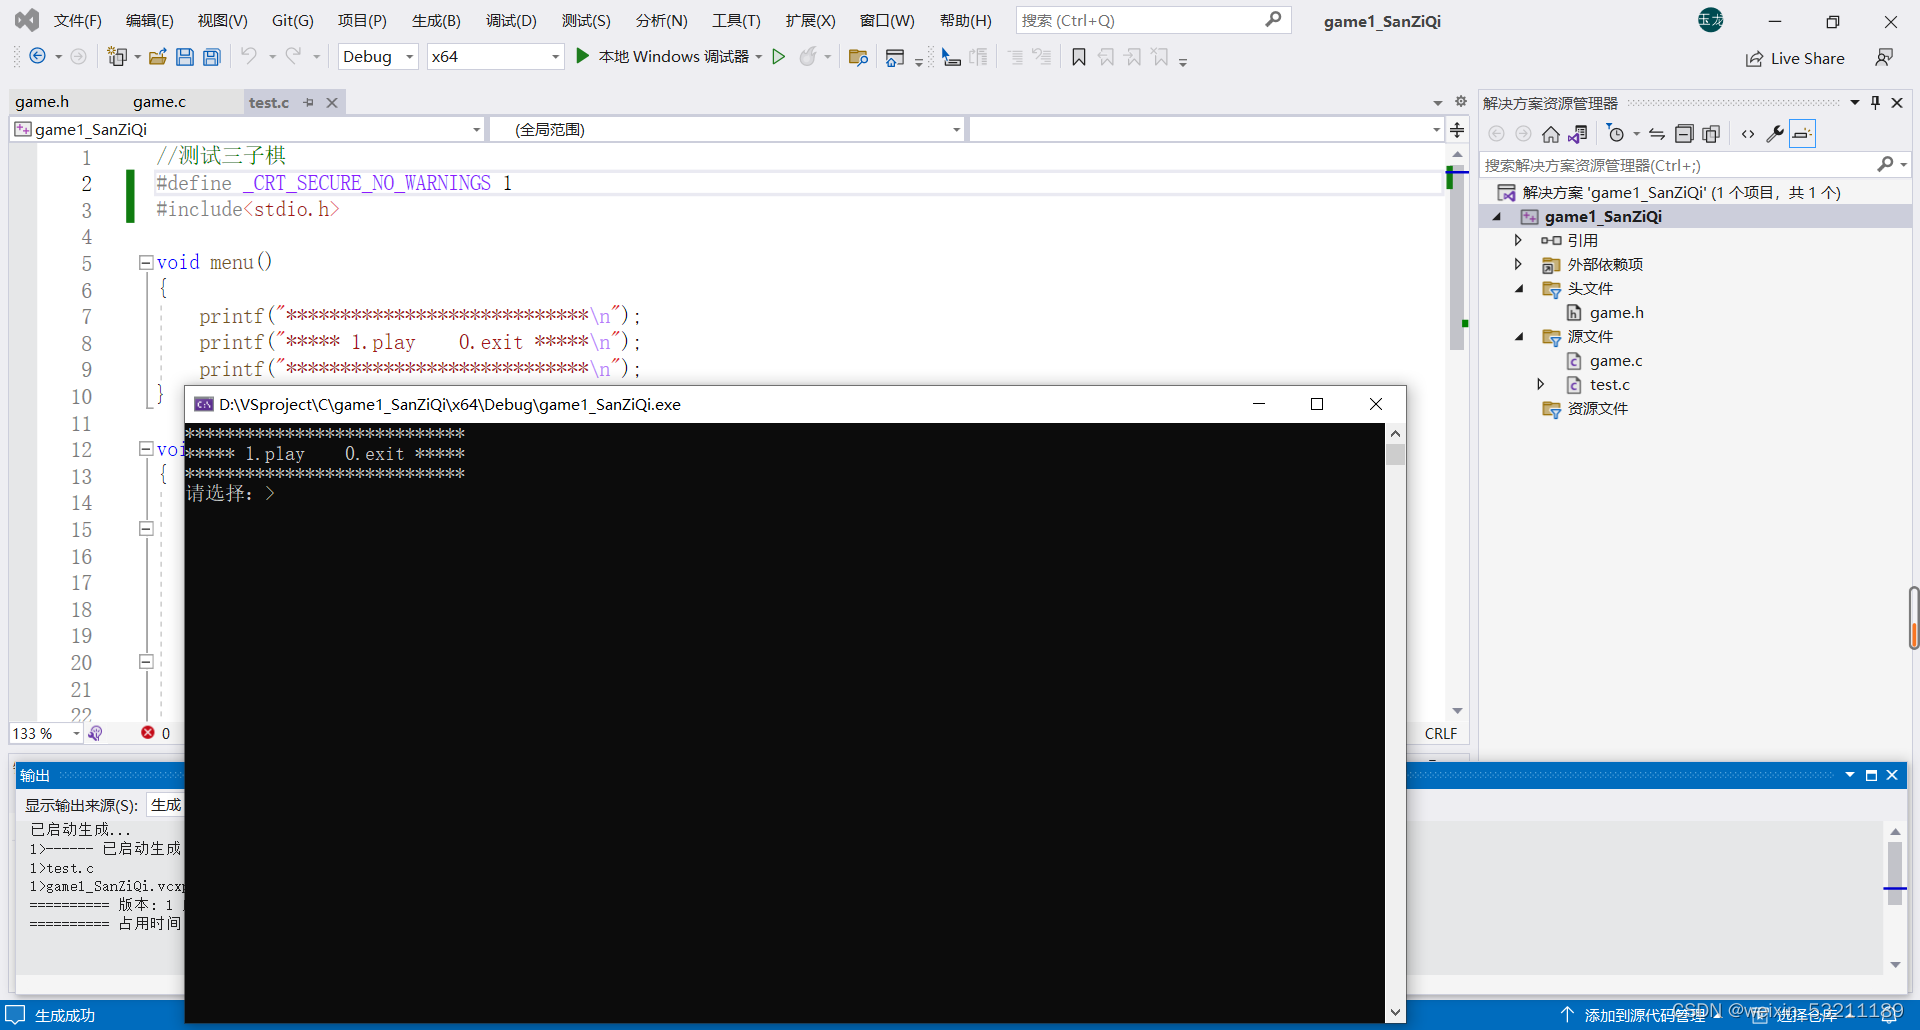Navigate backward with the toolbar back arrow

coord(37,57)
